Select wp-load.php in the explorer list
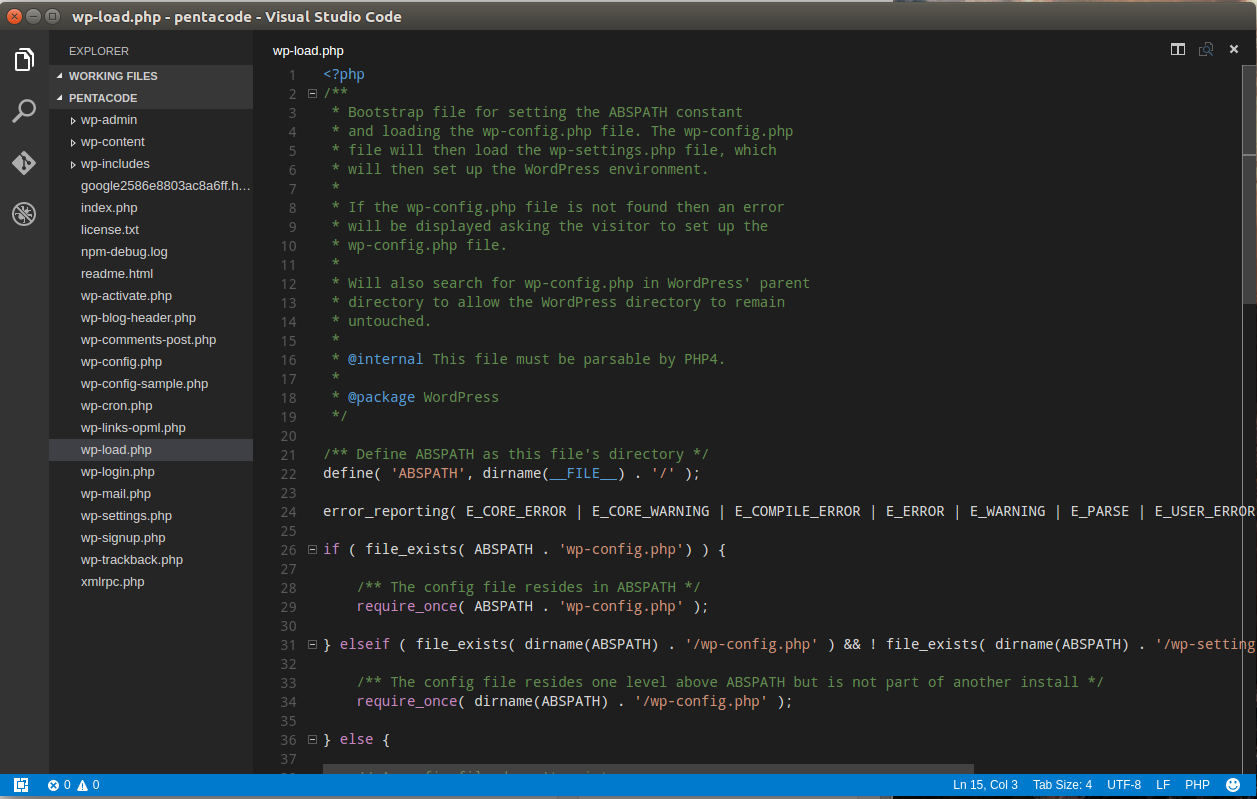 point(151,450)
